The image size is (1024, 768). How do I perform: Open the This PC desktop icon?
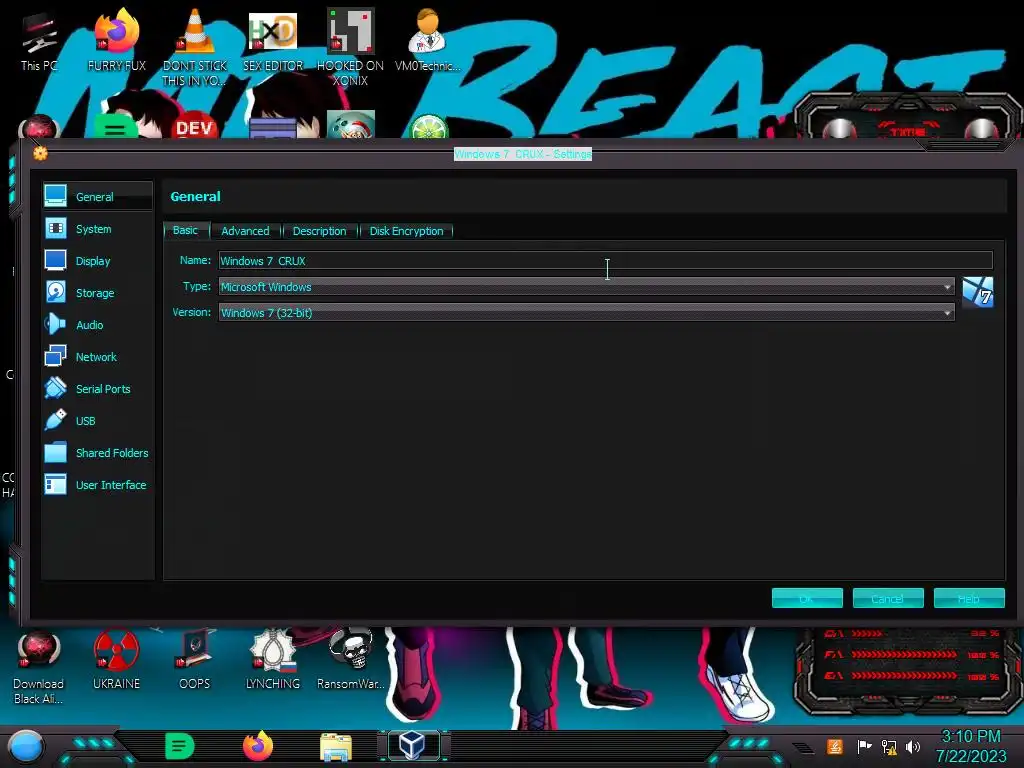pos(39,42)
